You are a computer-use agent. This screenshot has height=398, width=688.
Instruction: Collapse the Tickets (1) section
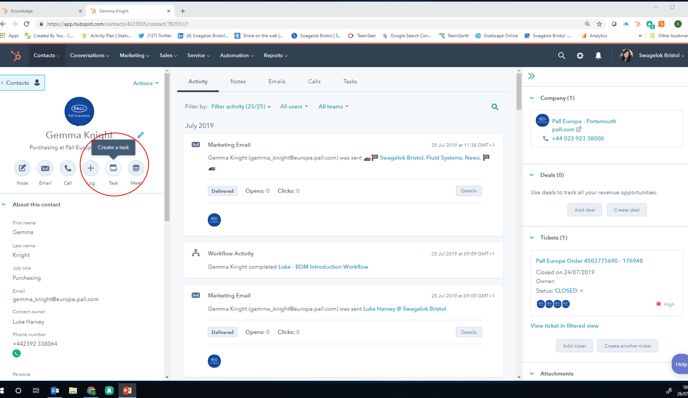click(532, 237)
